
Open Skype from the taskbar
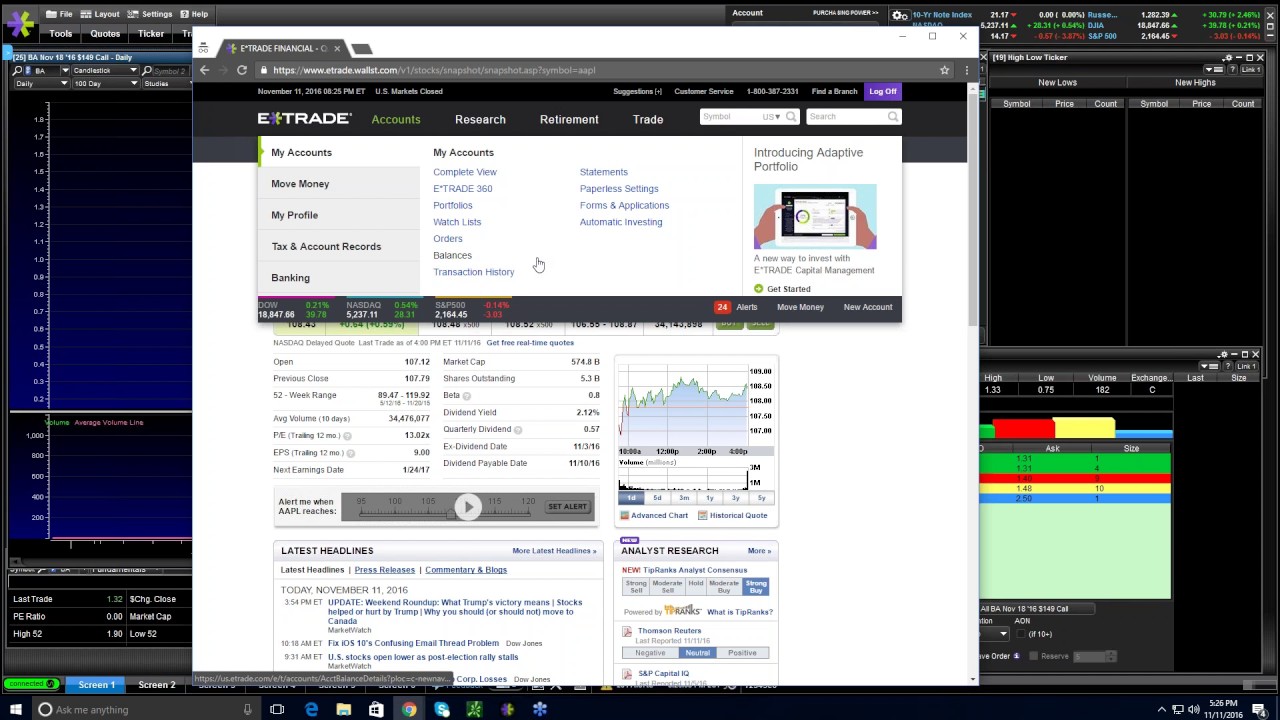click(x=442, y=709)
